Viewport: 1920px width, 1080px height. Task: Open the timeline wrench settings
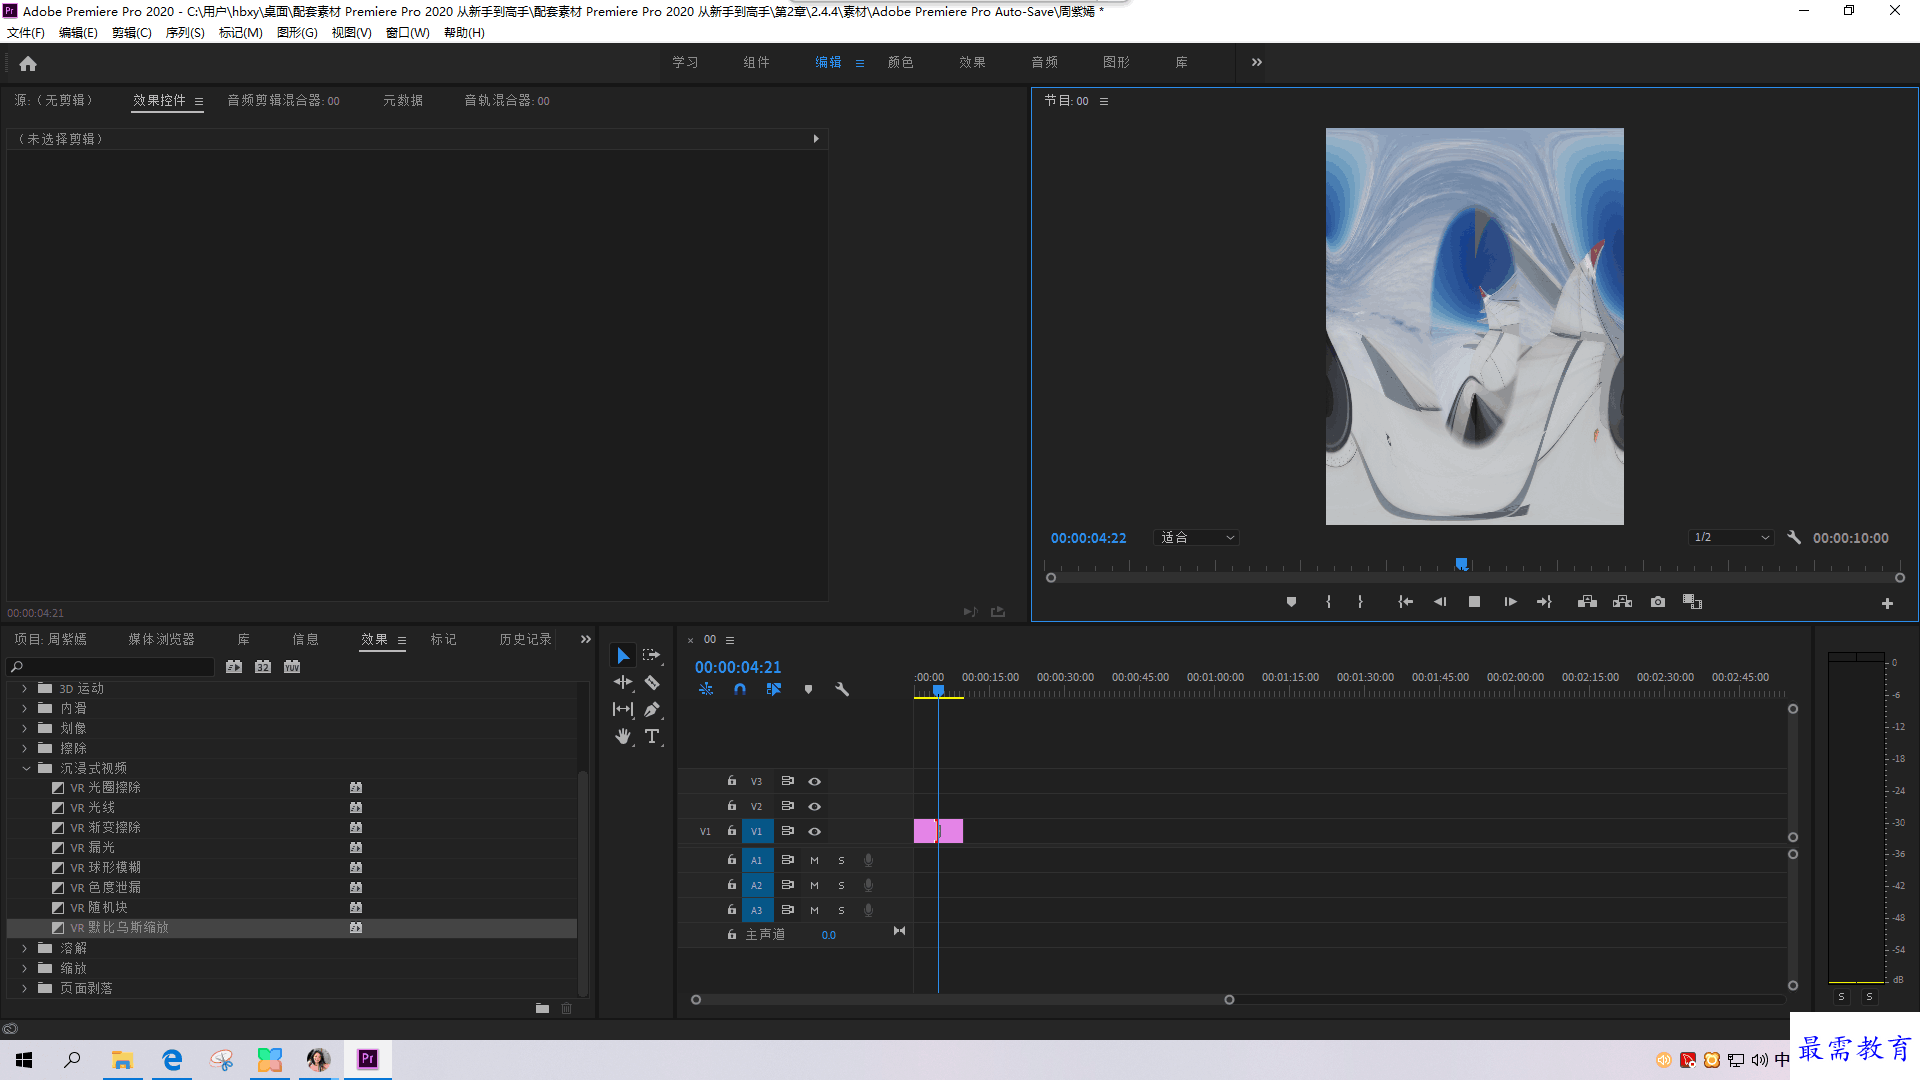point(842,689)
